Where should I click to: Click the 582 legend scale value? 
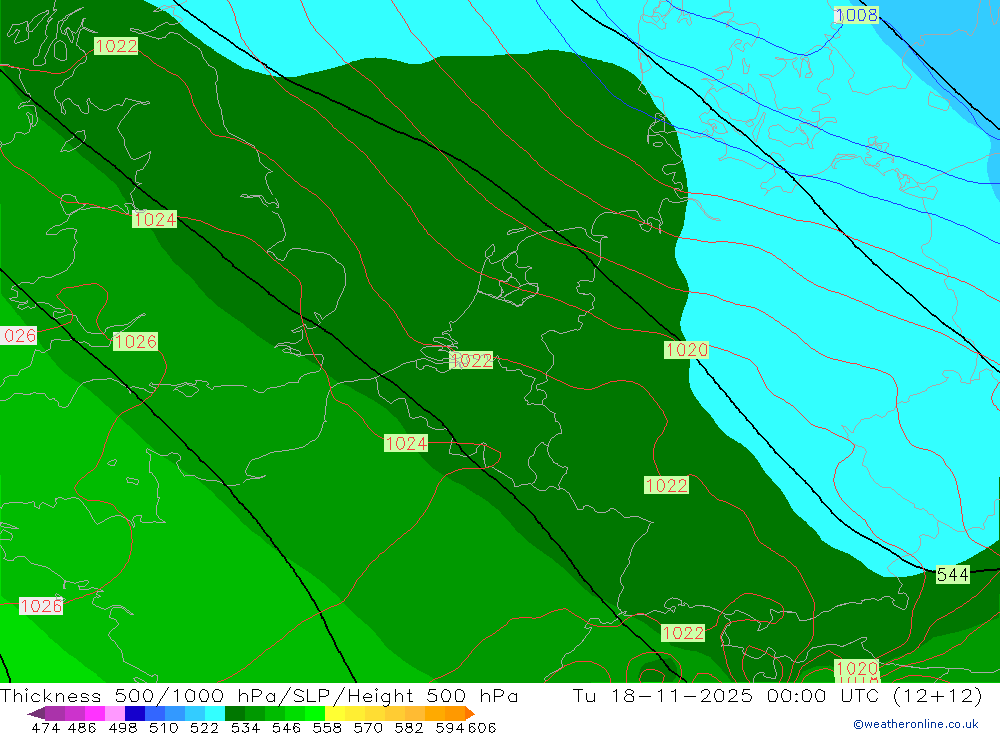pos(408,727)
